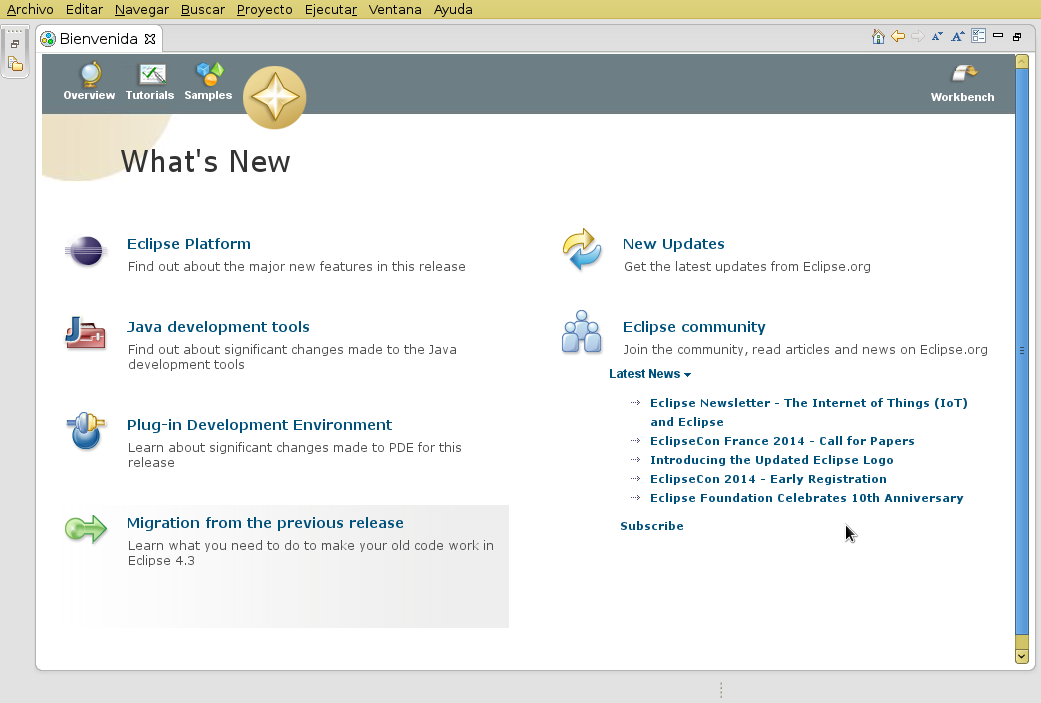Open the Ayuda menu
Viewport: 1041px width, 703px height.
pyautogui.click(x=453, y=9)
